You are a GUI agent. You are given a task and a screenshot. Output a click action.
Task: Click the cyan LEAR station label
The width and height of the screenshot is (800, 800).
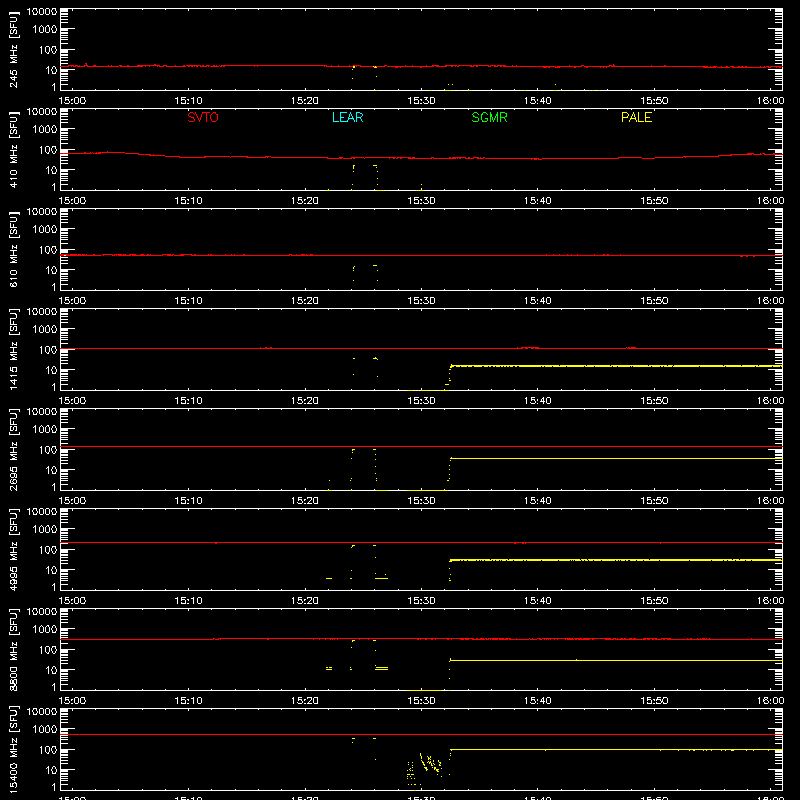(x=347, y=117)
